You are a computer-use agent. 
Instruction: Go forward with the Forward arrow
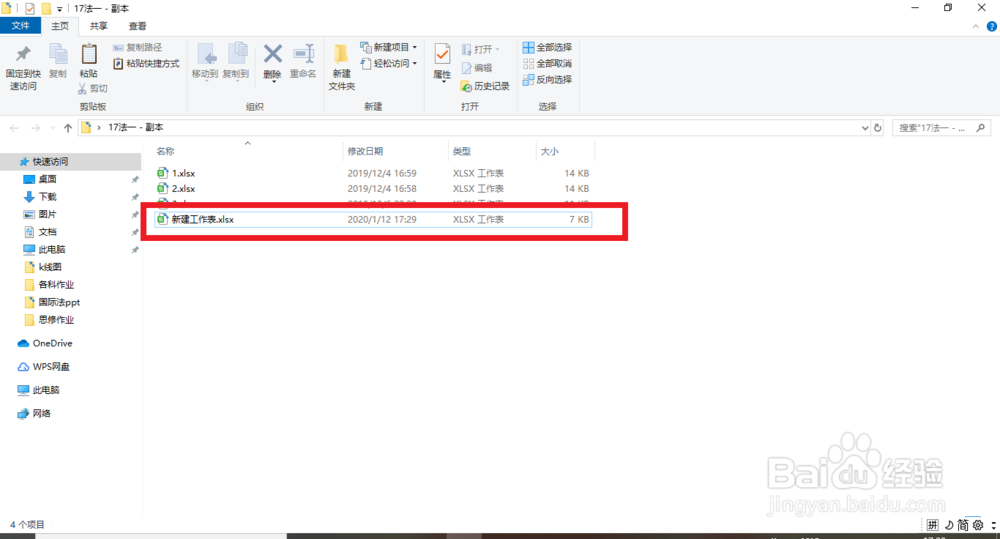[35, 128]
